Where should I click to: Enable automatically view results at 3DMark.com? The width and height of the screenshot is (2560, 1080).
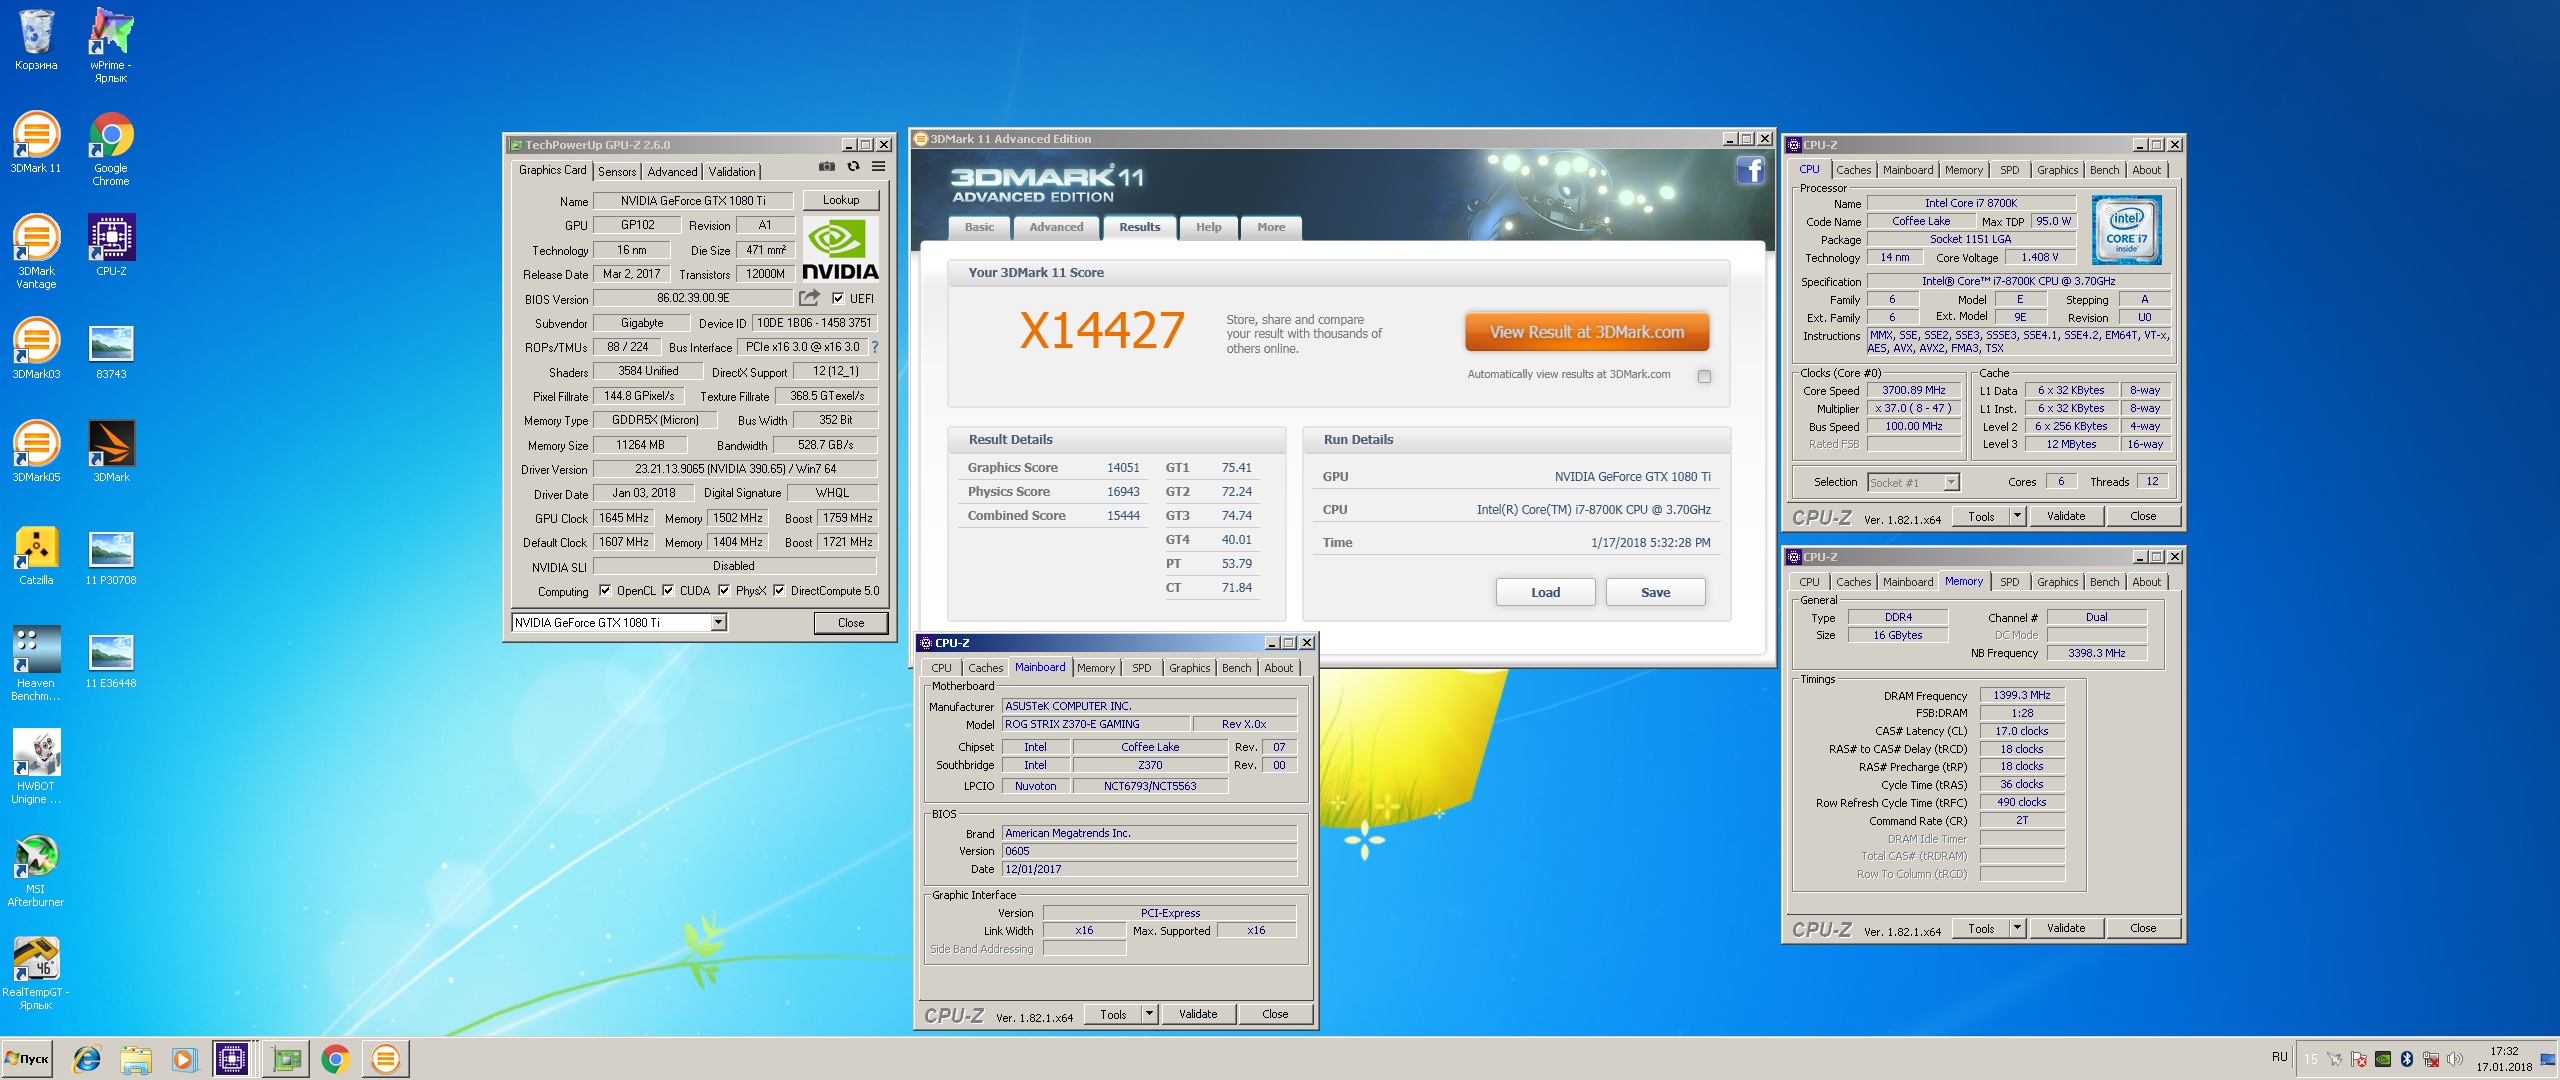tap(1704, 376)
